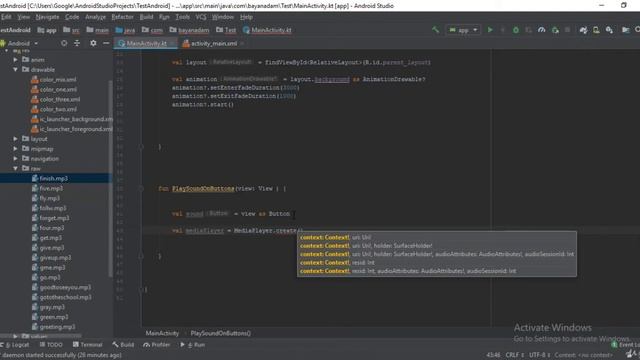Screen dimensions: 640x360
Task: Expand the anim folder
Action: pyautogui.click(x=16, y=60)
